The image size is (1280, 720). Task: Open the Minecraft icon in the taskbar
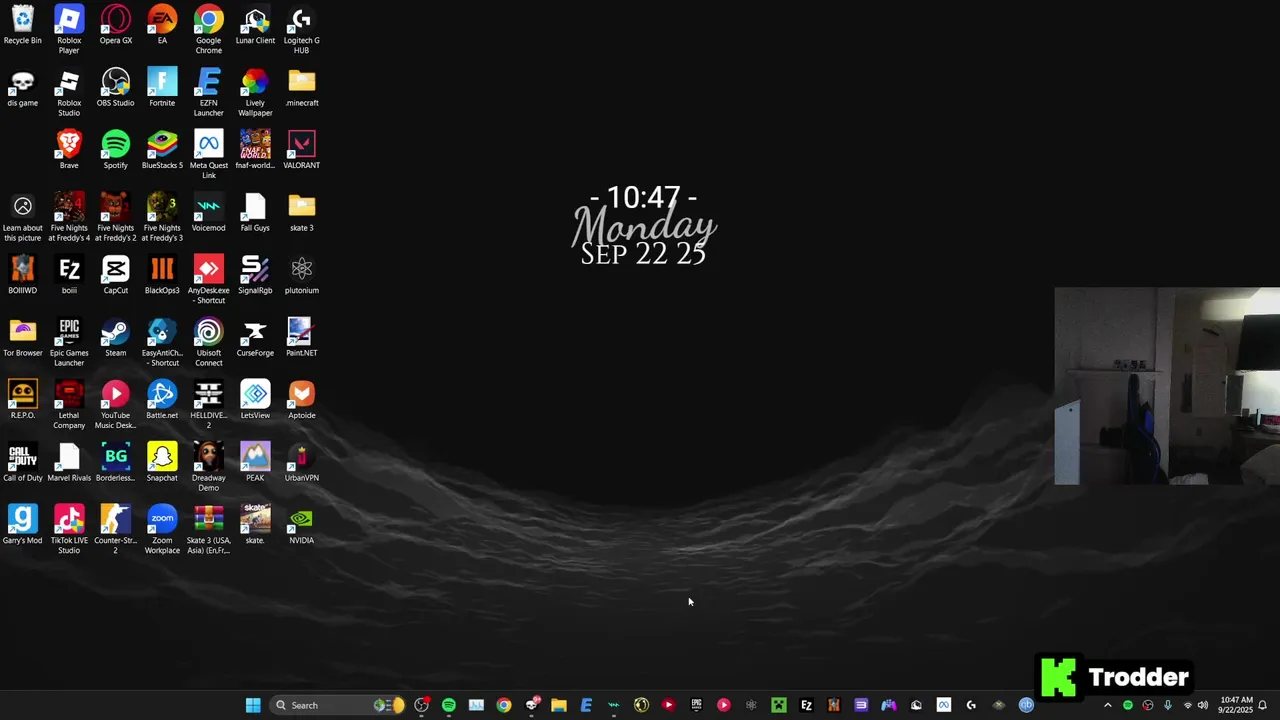point(779,705)
